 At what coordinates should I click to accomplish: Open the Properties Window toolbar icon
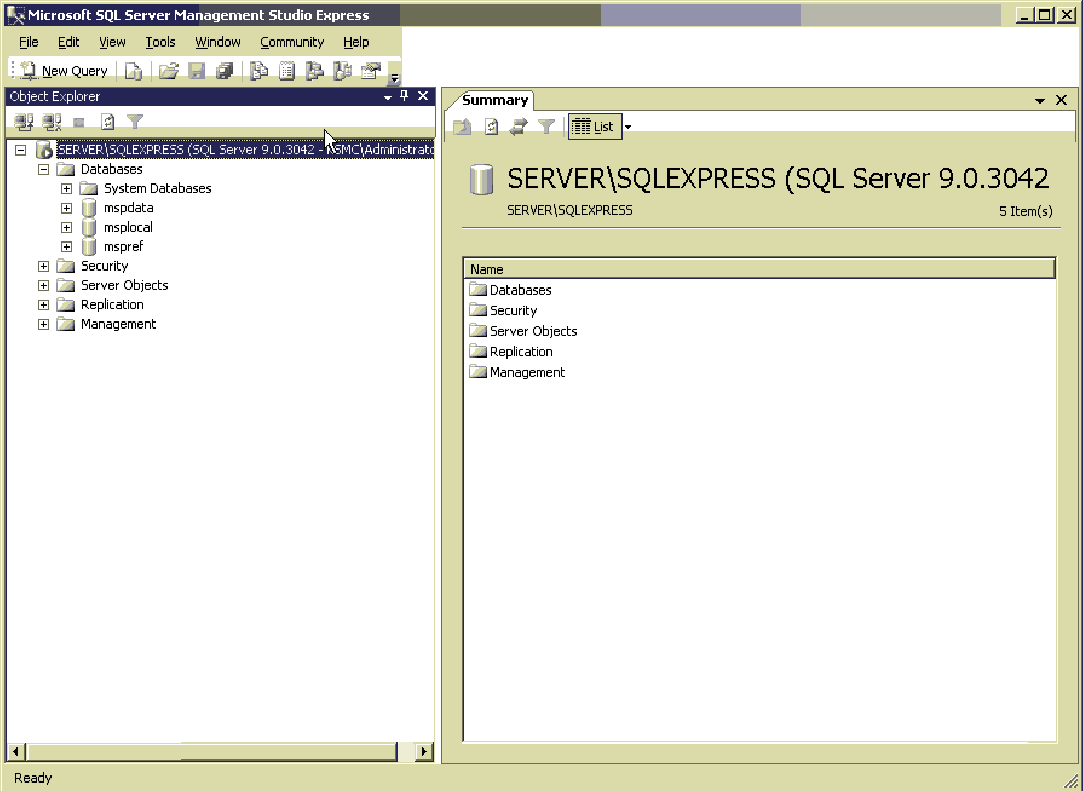pos(371,70)
